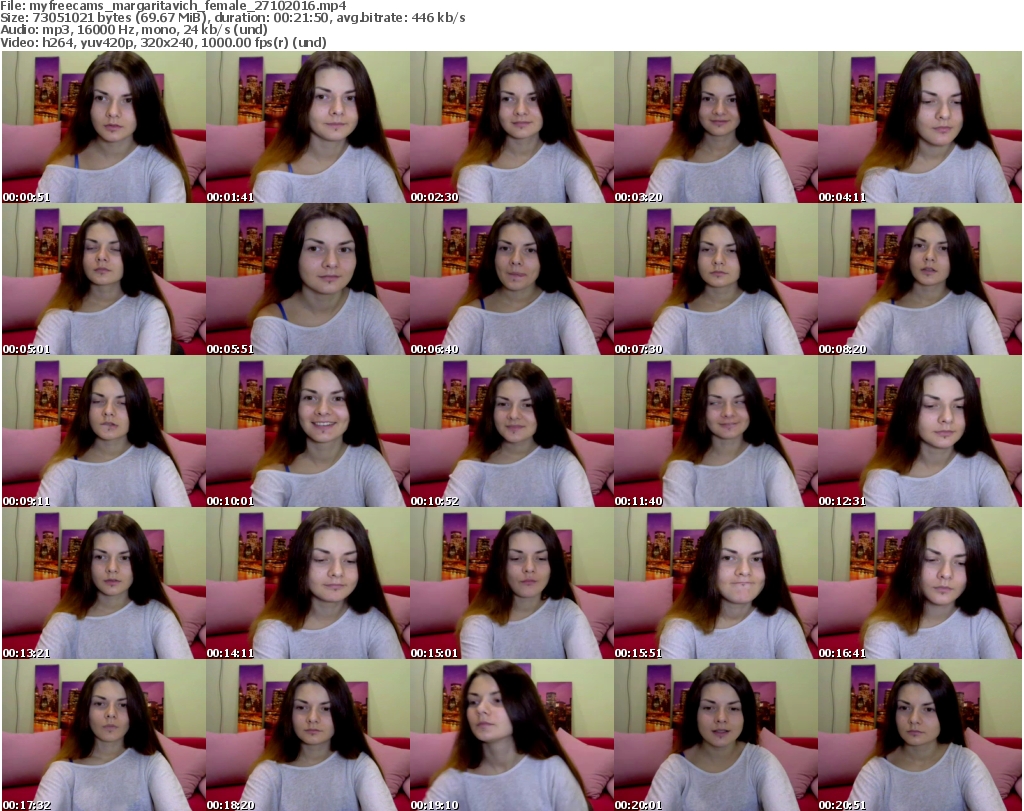Image resolution: width=1024 pixels, height=811 pixels.
Task: Click the text 'duration: 00:21:50'
Action: (x=272, y=18)
